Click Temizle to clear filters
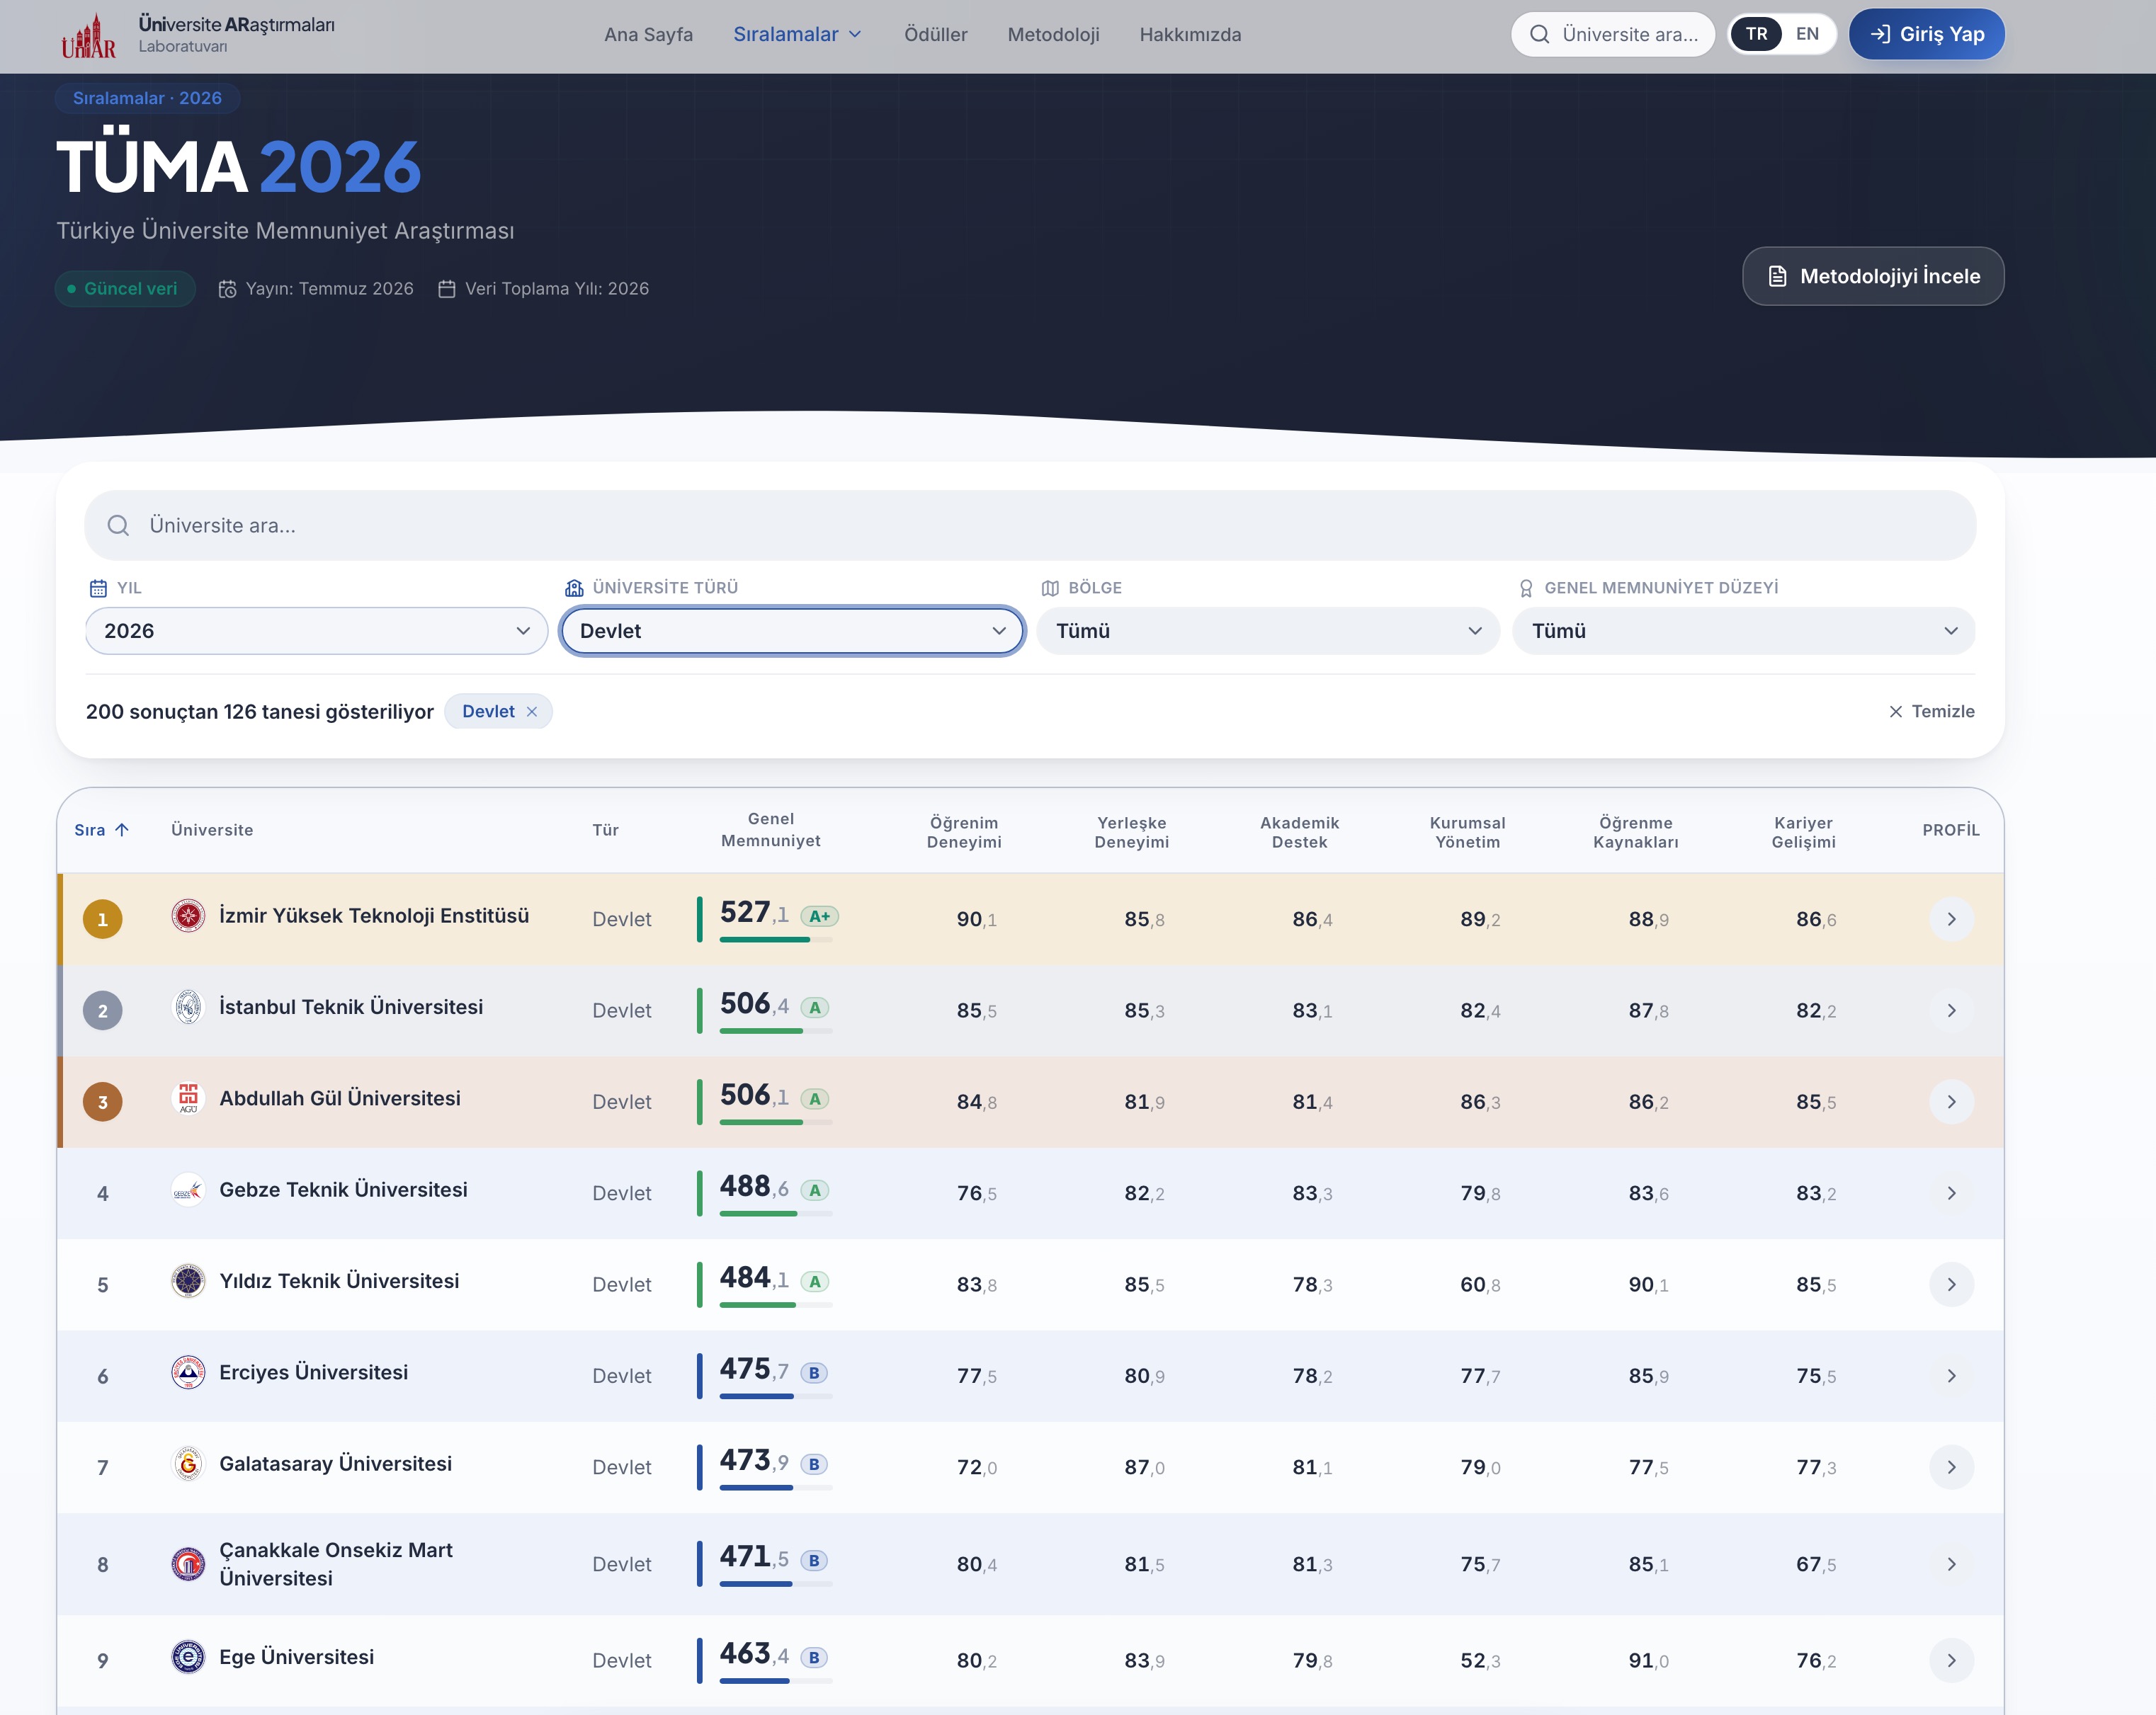 [1931, 712]
